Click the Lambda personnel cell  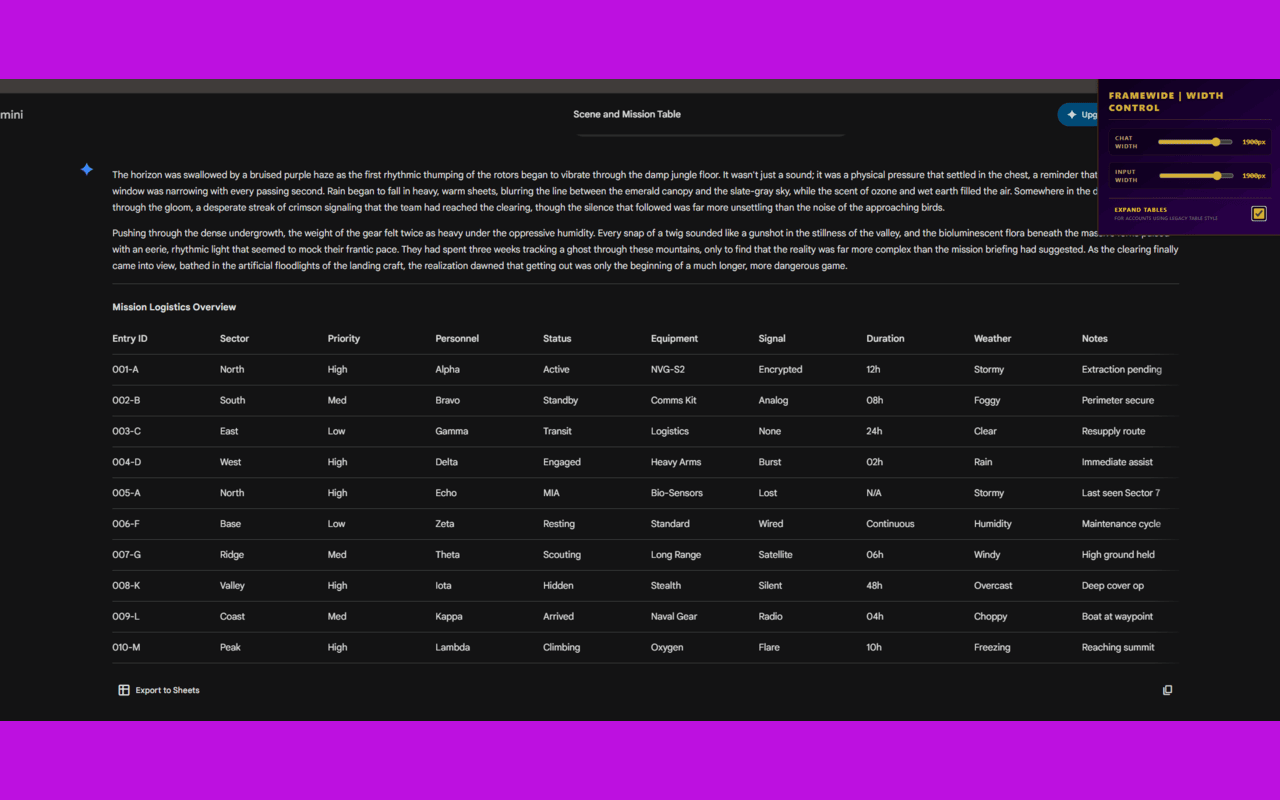[x=453, y=648]
